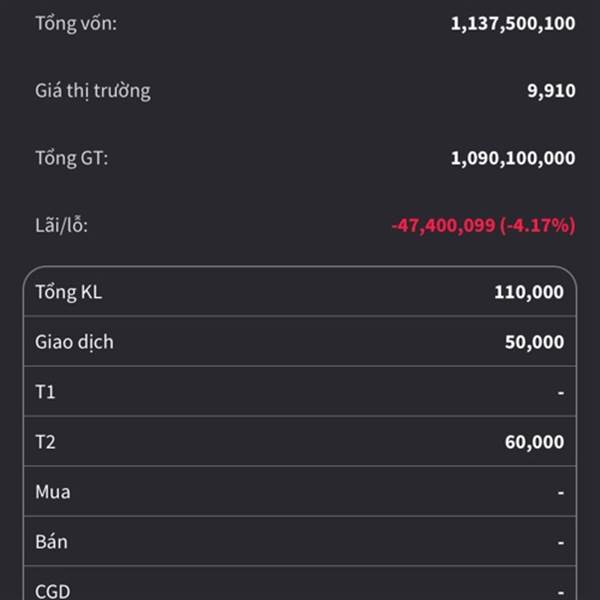Image resolution: width=600 pixels, height=600 pixels.
Task: Open the Tổng KL row
Action: 300,292
